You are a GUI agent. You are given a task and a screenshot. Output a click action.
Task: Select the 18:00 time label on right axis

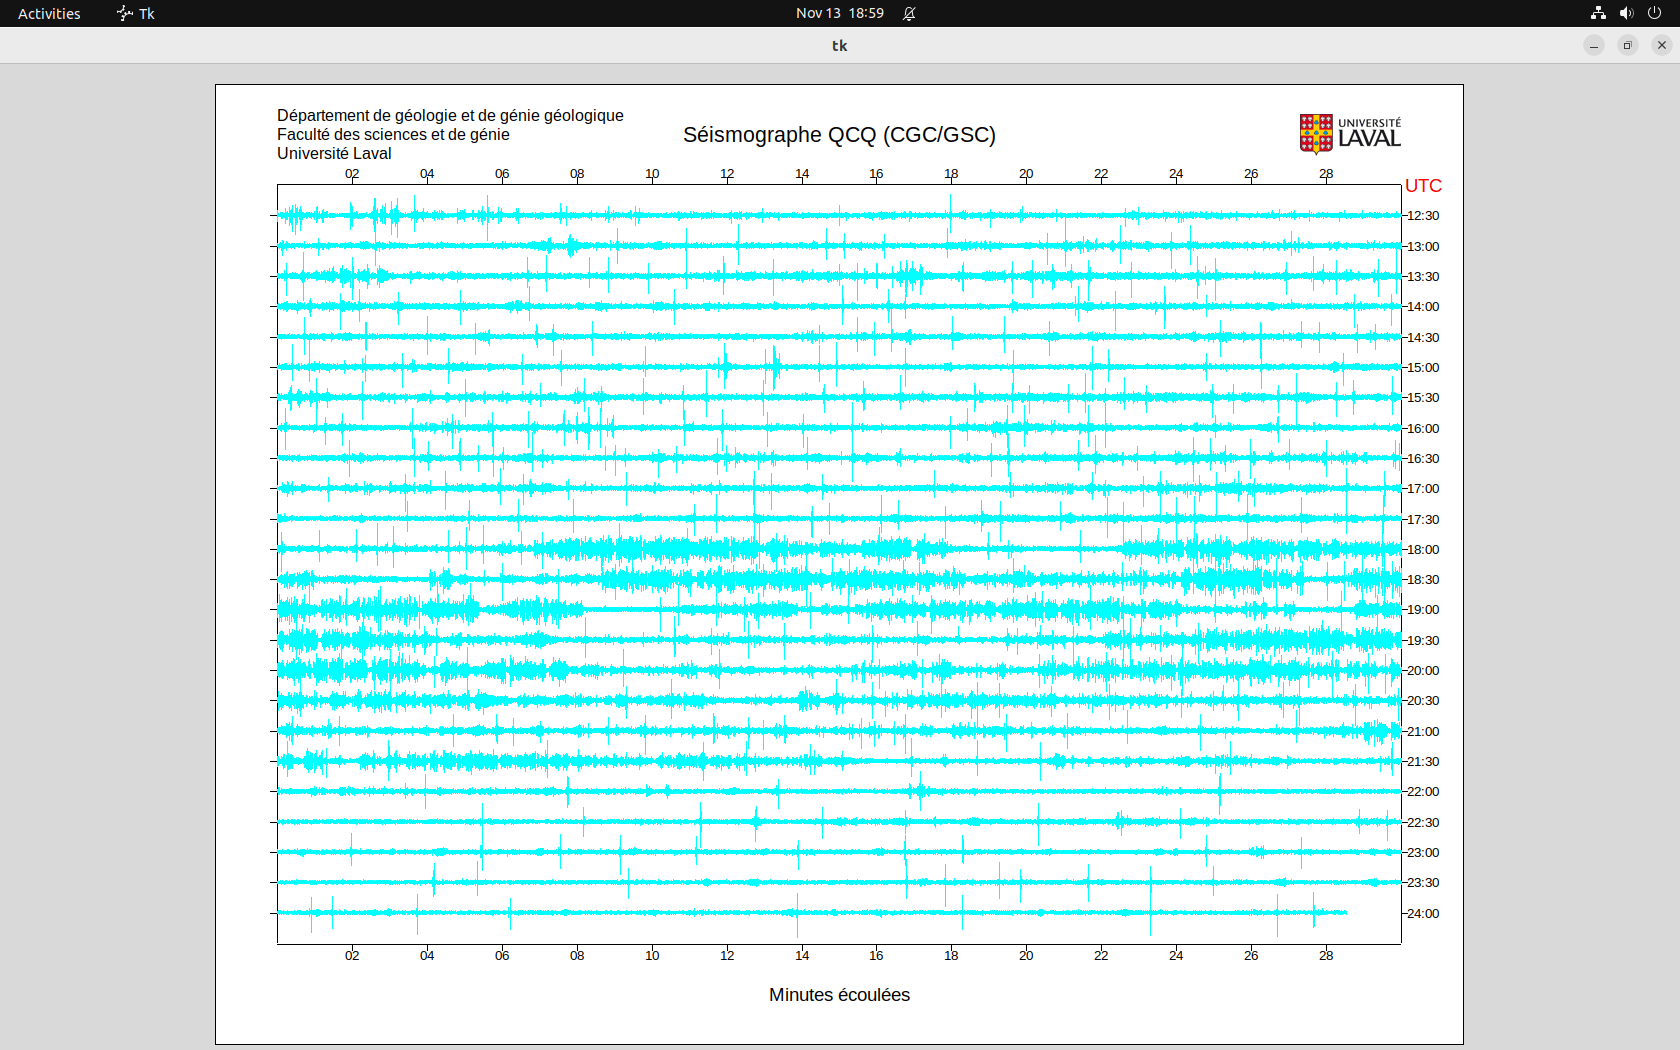click(1423, 550)
